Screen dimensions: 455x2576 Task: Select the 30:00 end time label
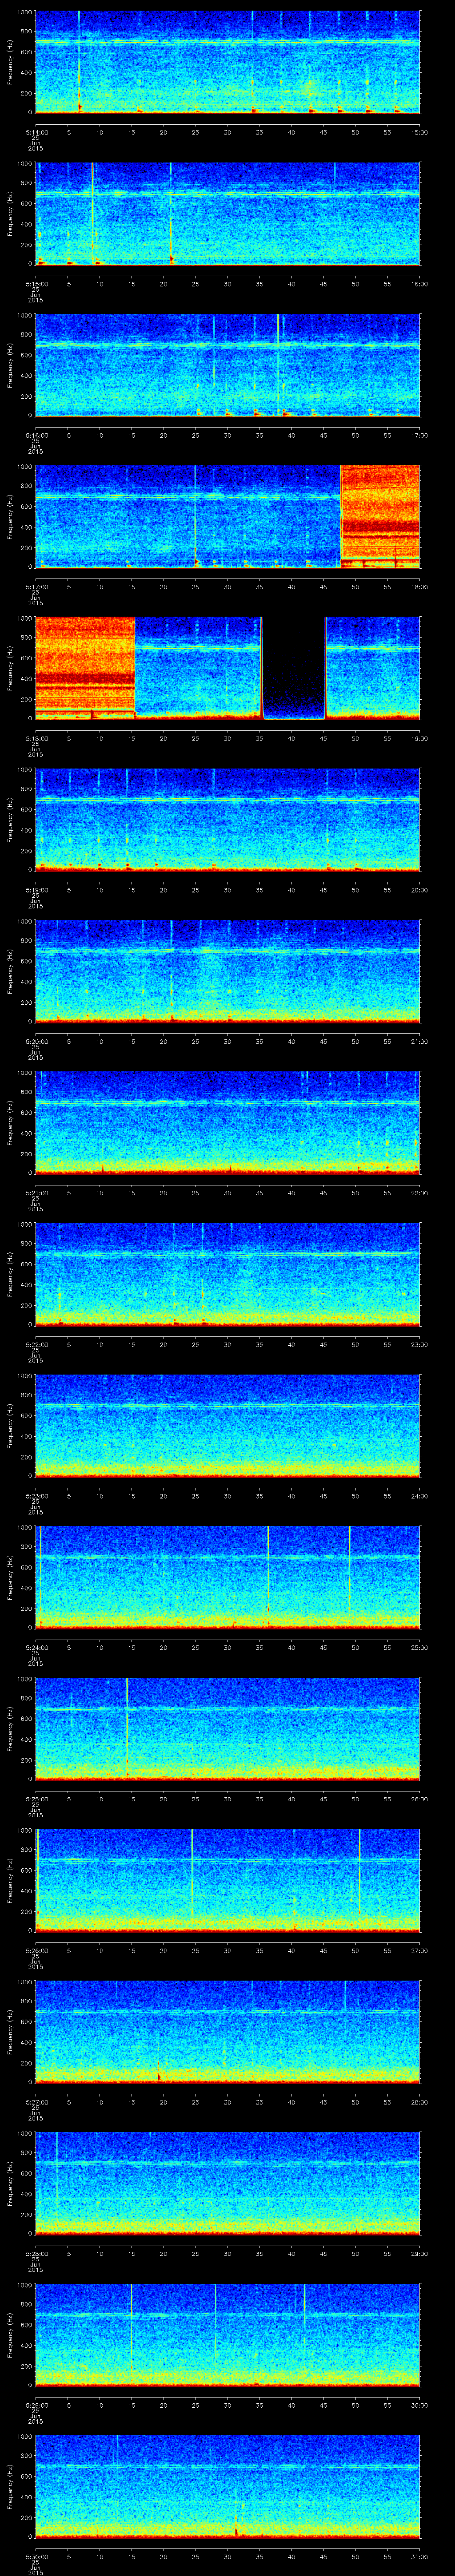[x=419, y=2405]
